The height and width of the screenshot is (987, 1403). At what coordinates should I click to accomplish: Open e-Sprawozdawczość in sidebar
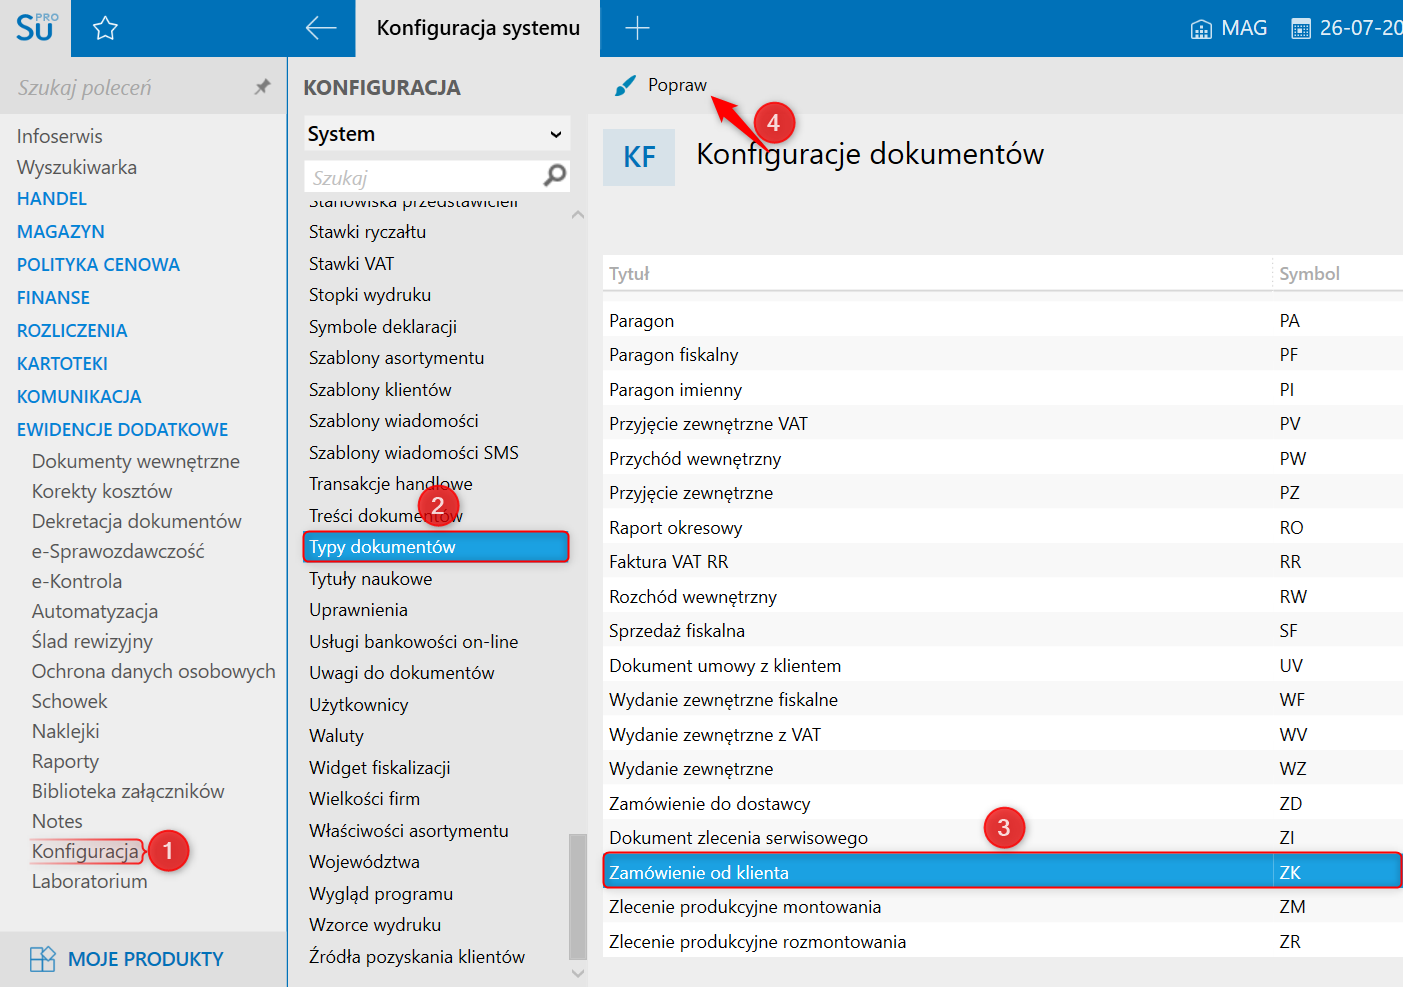(x=118, y=551)
